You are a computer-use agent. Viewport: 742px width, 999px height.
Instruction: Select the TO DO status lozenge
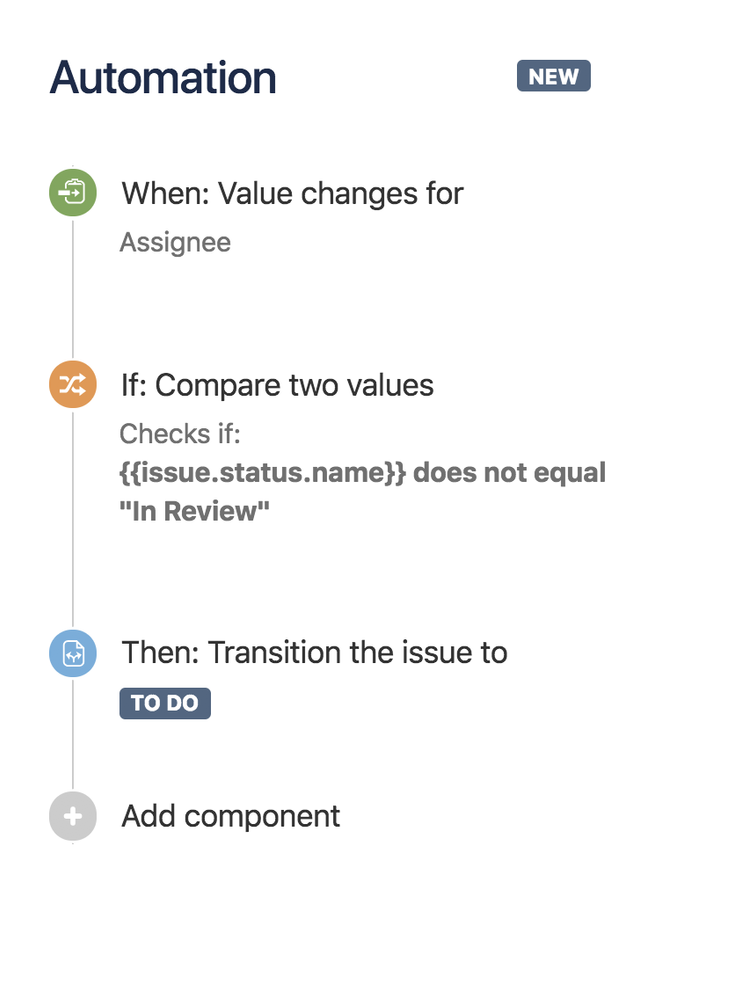click(164, 703)
